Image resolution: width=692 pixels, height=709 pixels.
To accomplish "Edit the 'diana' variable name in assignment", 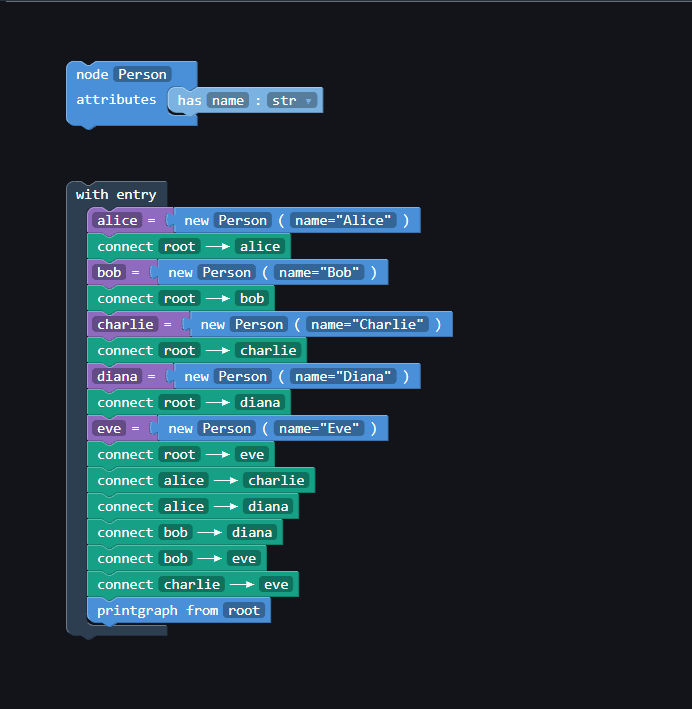I will (x=117, y=376).
